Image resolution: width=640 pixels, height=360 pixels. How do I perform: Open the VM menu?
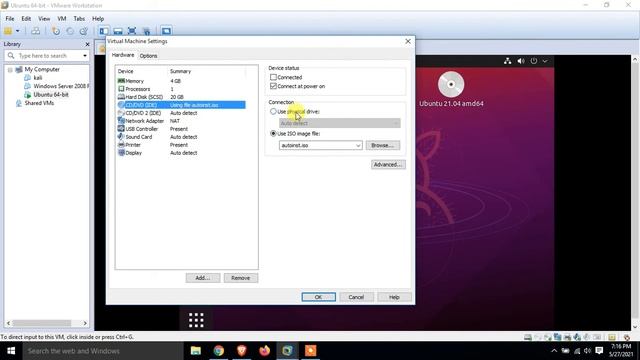click(62, 19)
